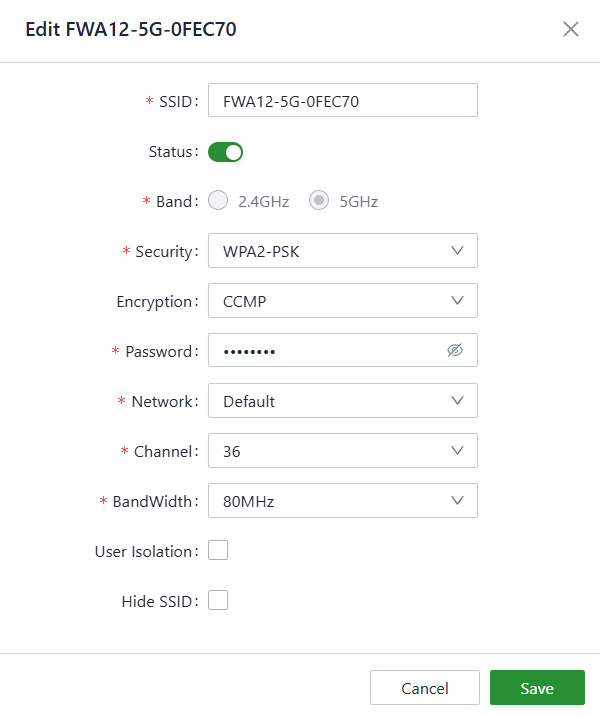Open the BandWidth 80MHz dropdown
The width and height of the screenshot is (600, 715).
point(330,501)
